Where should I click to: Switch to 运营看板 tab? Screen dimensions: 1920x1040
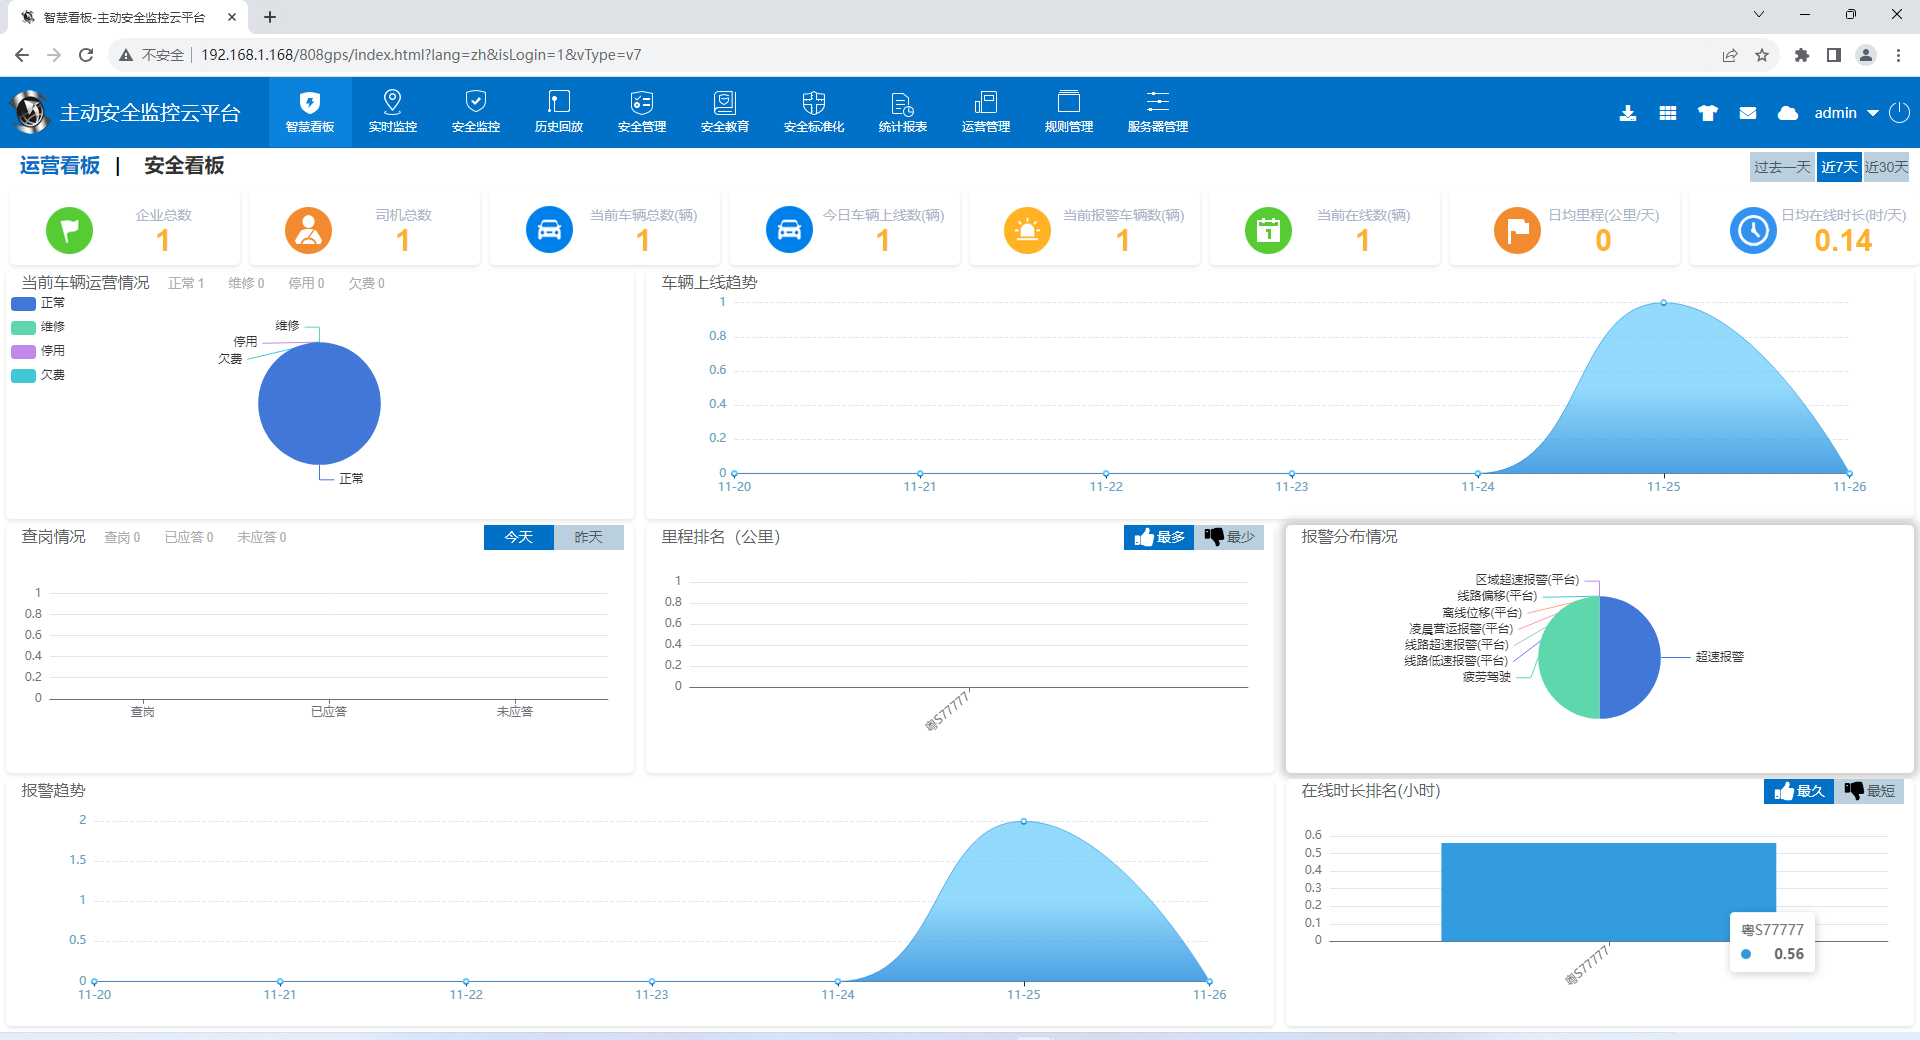(x=60, y=166)
